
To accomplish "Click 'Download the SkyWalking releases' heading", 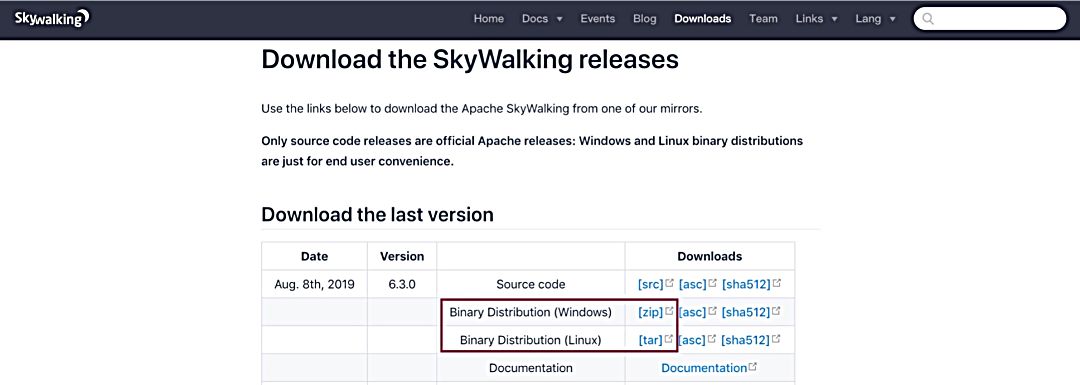I will pos(470,59).
